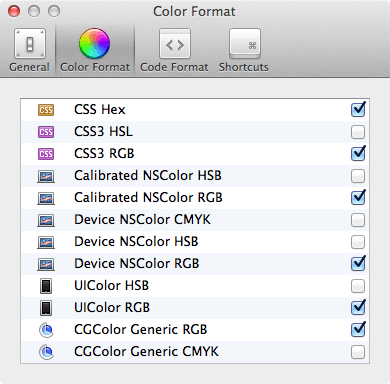Disable the Calibrated NSColor RGB checkbox
Viewport: 390px width, 384px height.
pos(358,198)
